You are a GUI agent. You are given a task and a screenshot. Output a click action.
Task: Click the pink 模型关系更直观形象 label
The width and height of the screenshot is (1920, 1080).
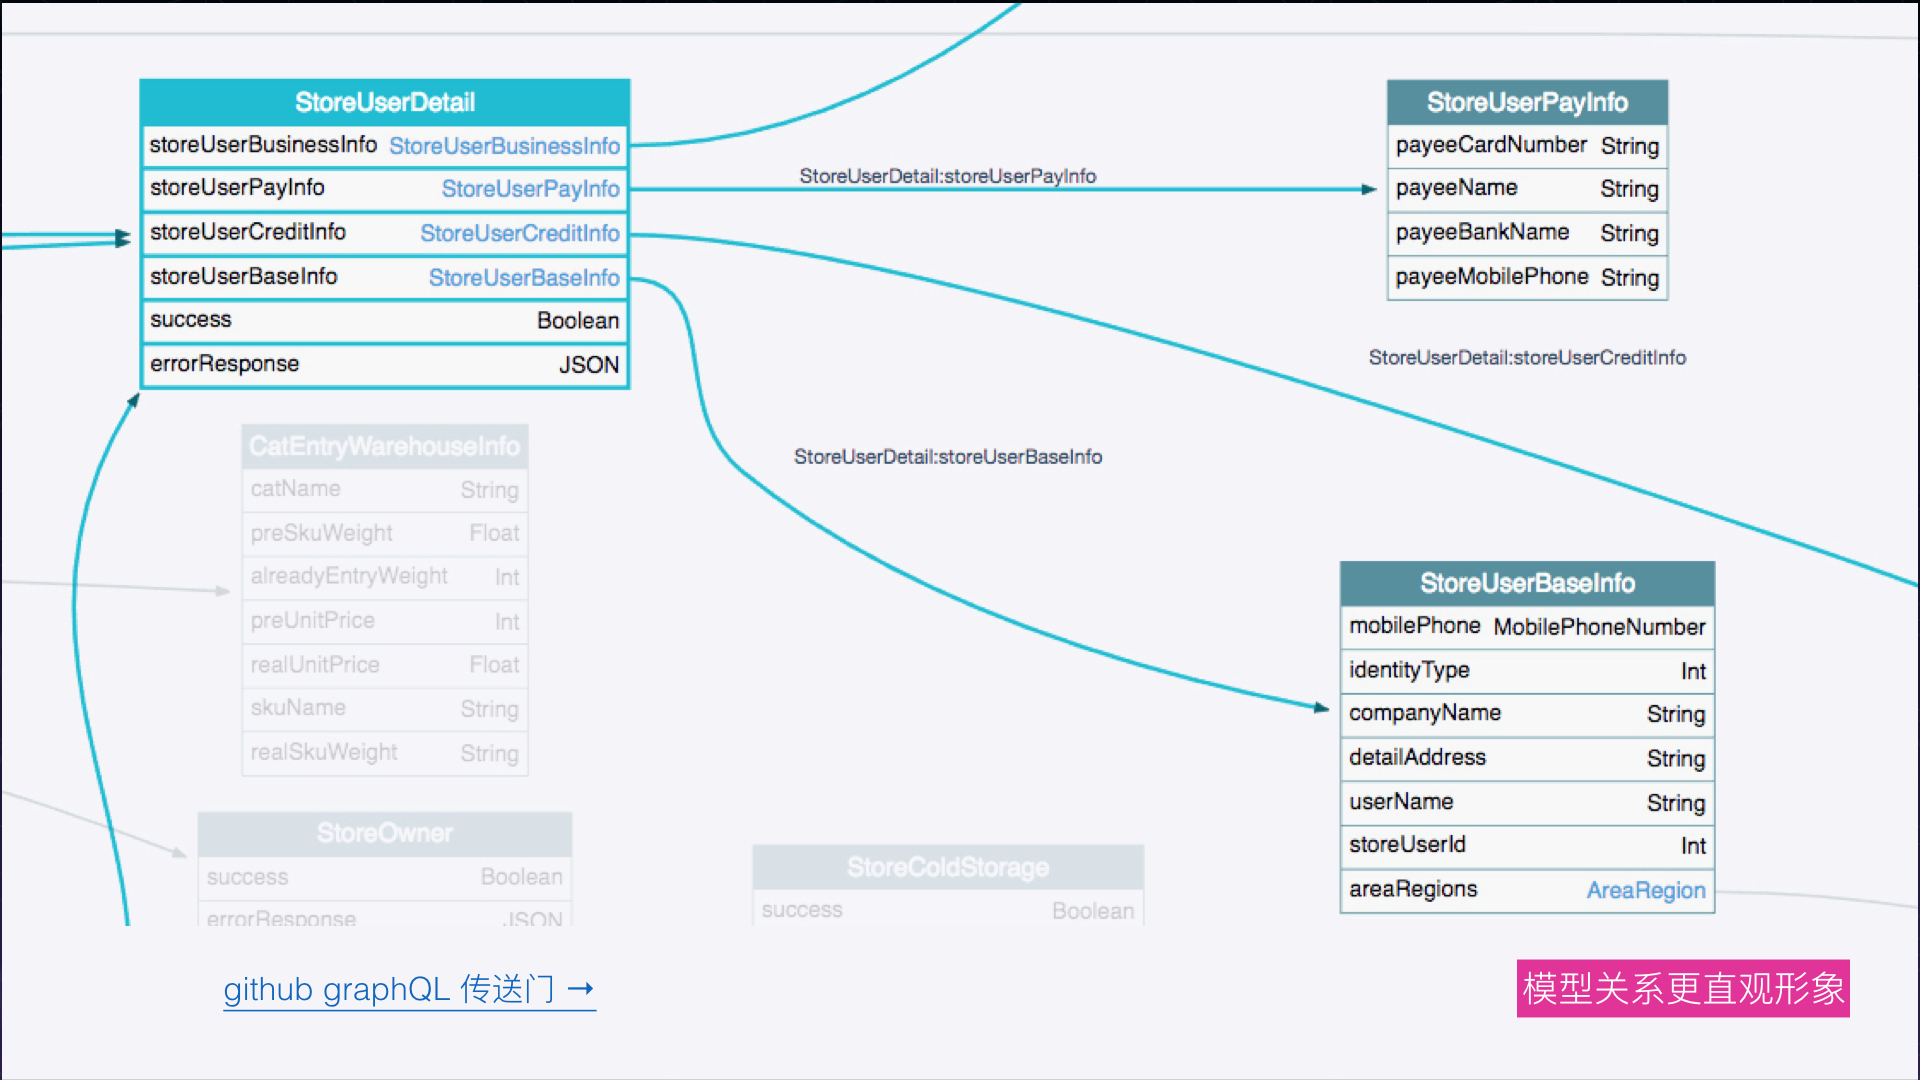pos(1682,989)
